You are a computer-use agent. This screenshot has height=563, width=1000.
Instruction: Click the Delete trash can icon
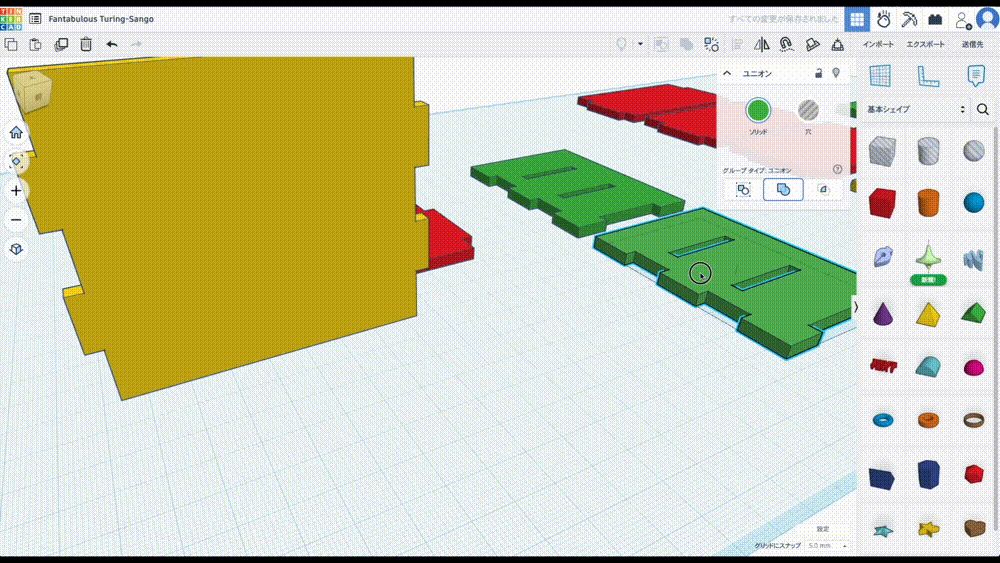pos(86,44)
